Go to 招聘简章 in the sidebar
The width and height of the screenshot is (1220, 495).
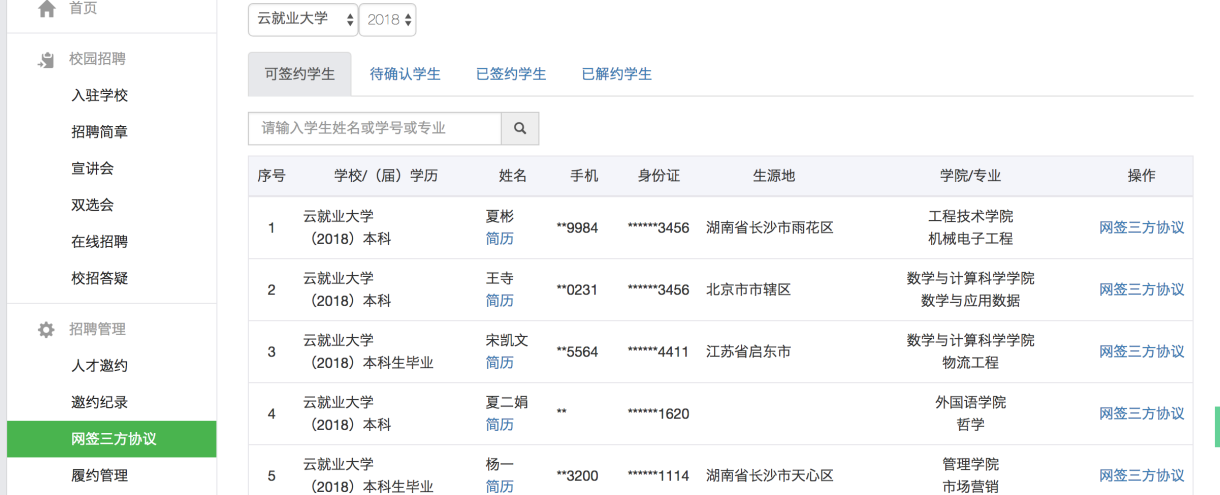point(99,132)
